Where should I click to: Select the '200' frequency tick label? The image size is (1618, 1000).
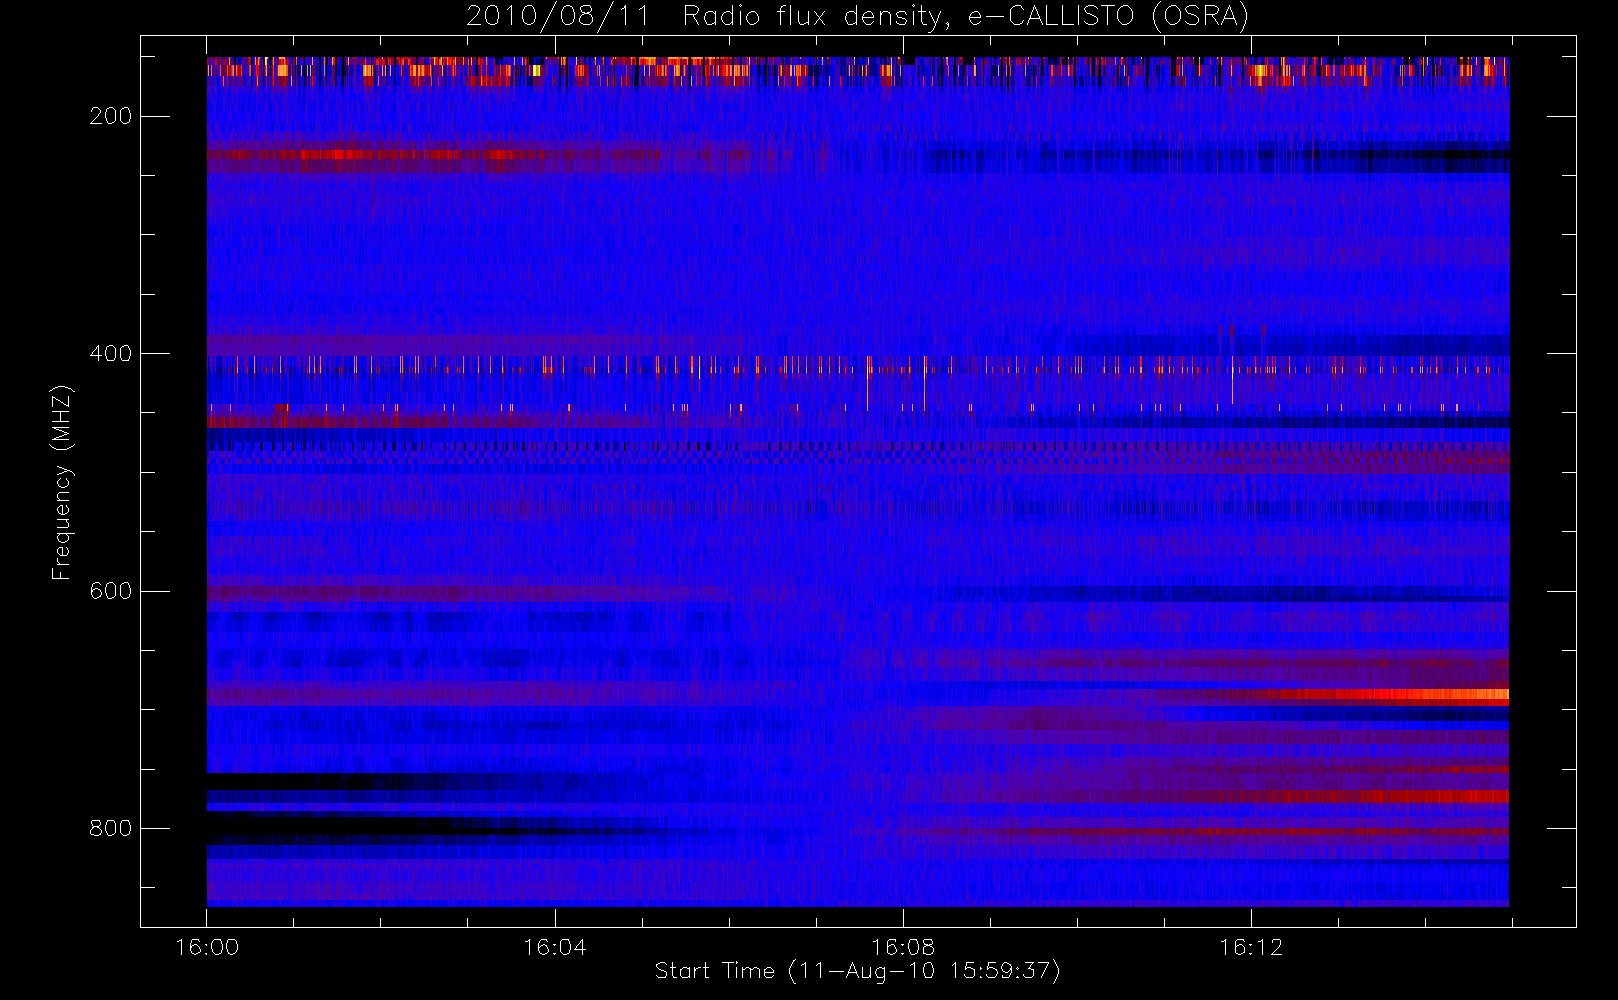pyautogui.click(x=110, y=116)
